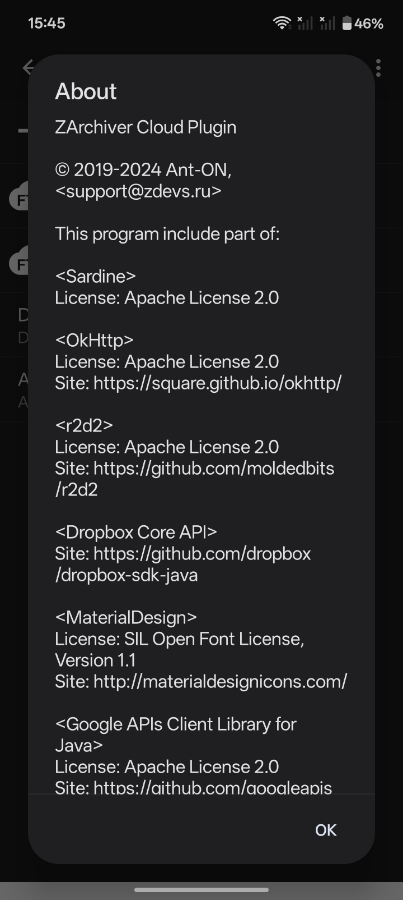The width and height of the screenshot is (403, 900).
Task: Tap the second FTP cloud icon at left edge
Action: 19,261
